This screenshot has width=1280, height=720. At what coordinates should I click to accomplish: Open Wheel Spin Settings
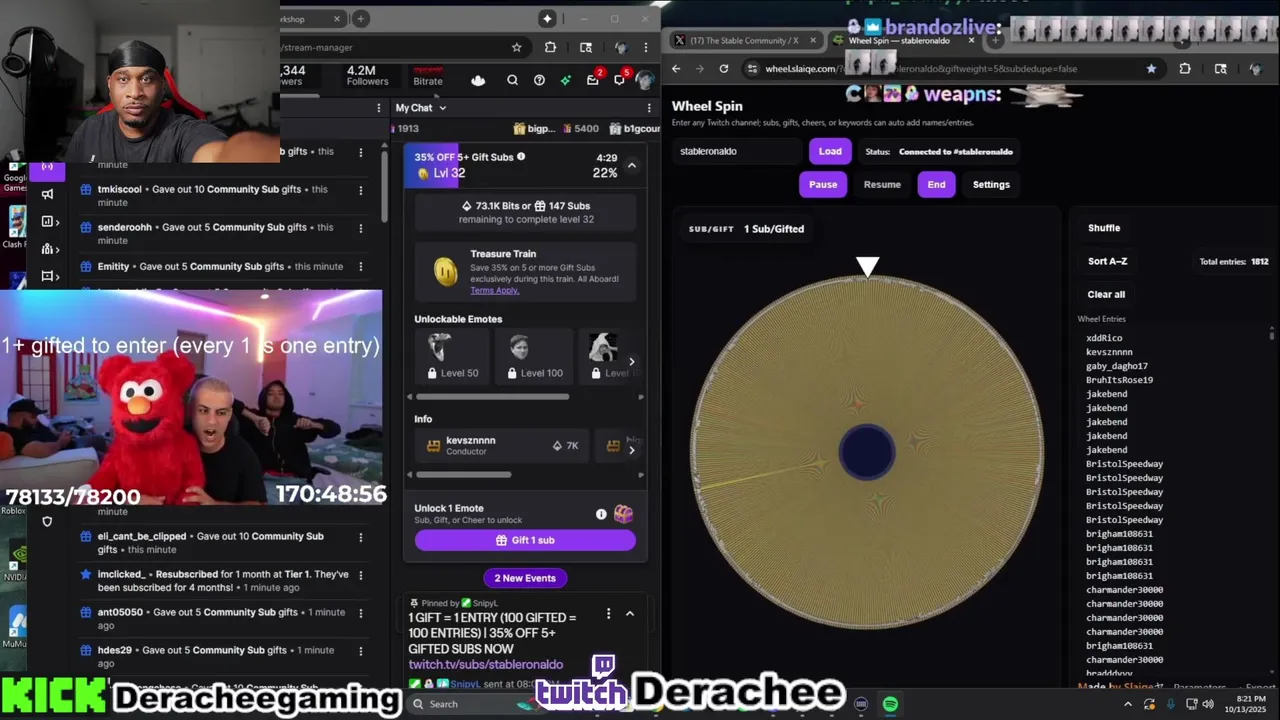991,184
